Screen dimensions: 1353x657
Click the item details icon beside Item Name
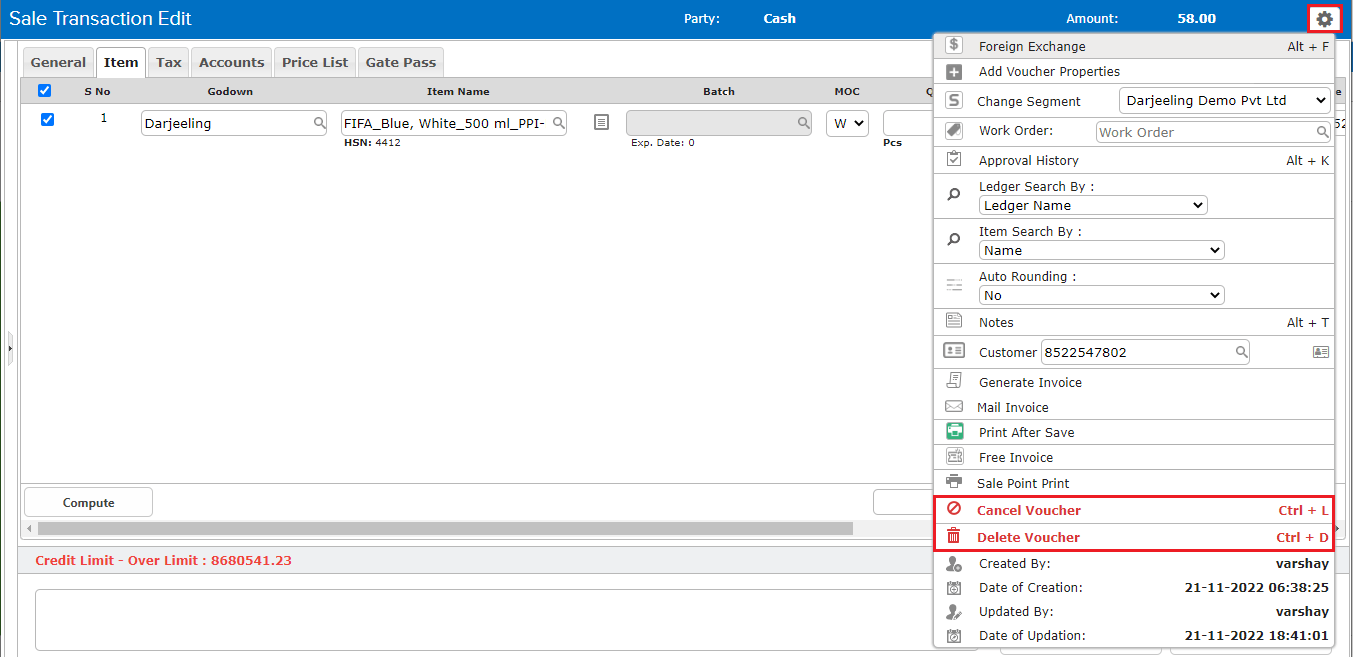click(601, 122)
